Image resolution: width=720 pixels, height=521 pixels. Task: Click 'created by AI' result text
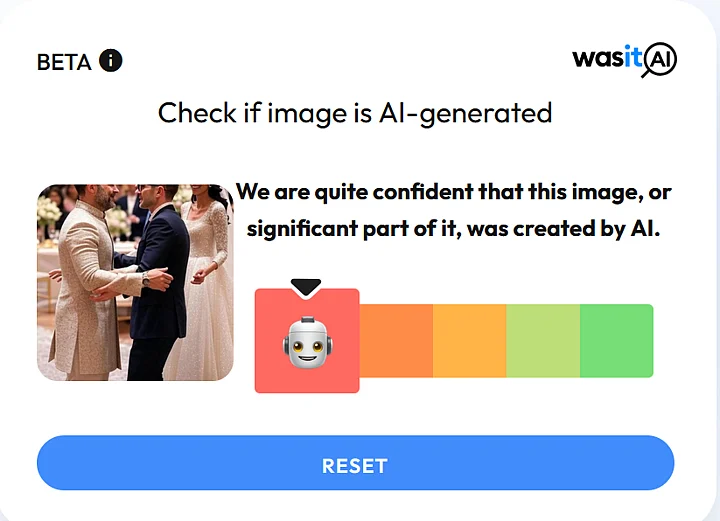pos(587,228)
